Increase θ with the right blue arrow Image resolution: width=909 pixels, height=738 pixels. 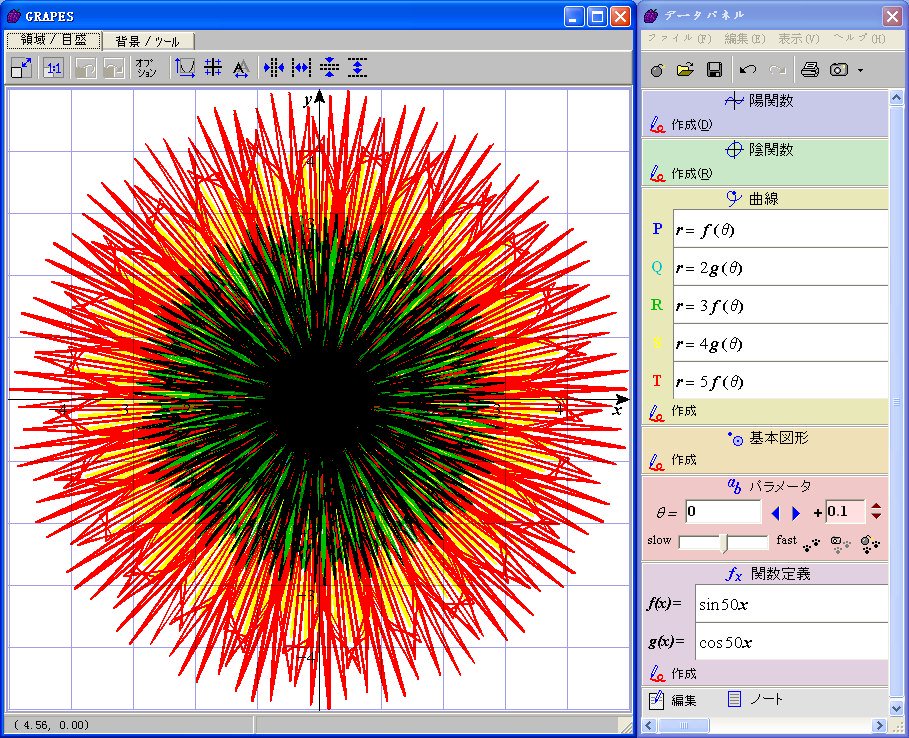tap(796, 513)
